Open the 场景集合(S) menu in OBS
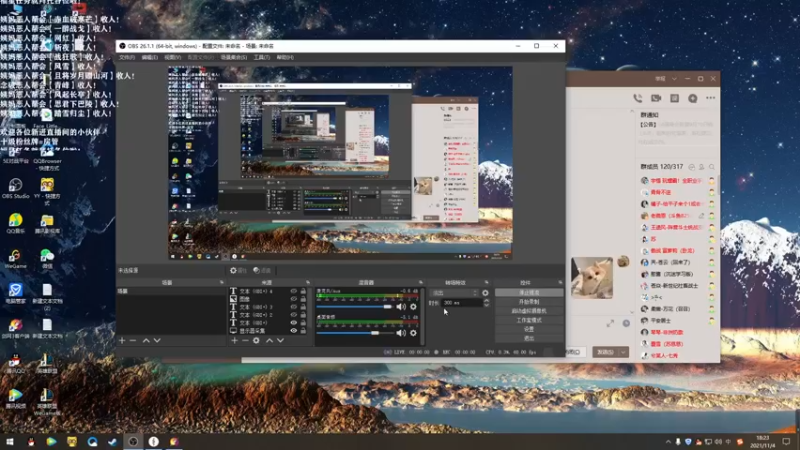Image resolution: width=800 pixels, height=450 pixels. 234,57
